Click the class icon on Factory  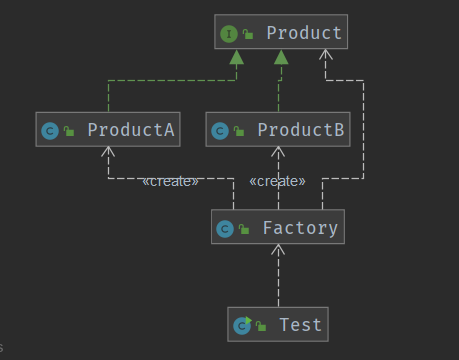point(225,229)
